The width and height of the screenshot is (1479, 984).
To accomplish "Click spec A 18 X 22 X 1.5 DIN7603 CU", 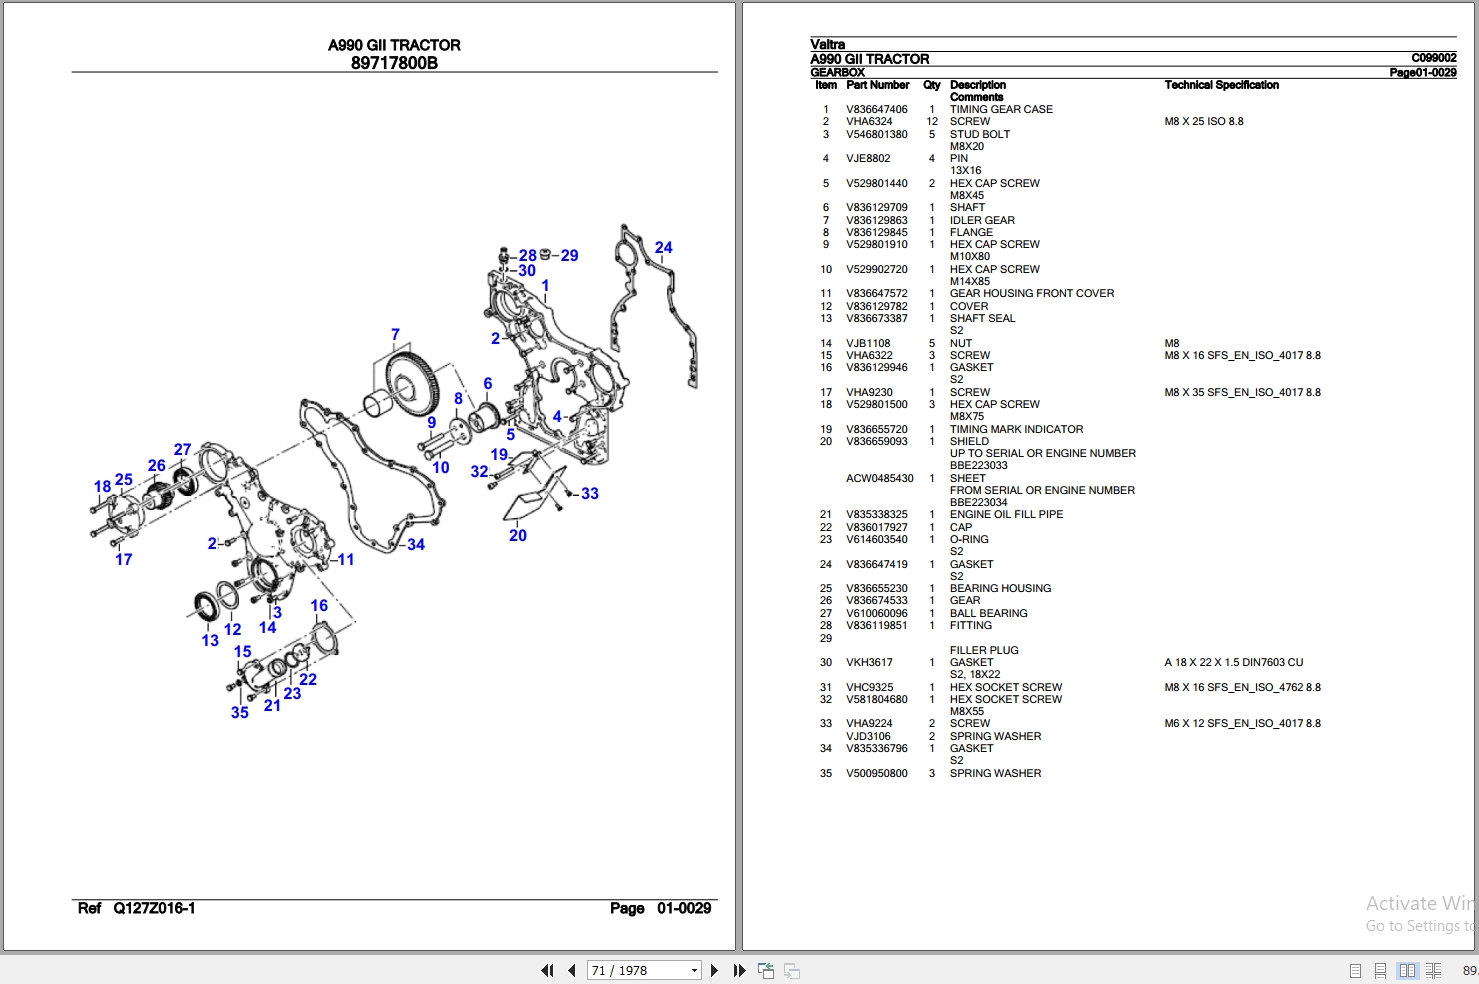I will [1234, 662].
